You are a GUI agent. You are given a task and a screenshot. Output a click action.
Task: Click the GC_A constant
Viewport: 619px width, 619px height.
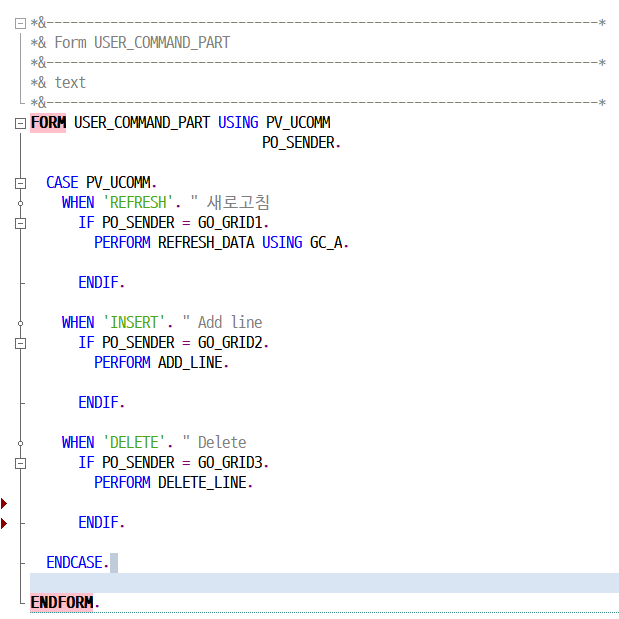click(326, 243)
